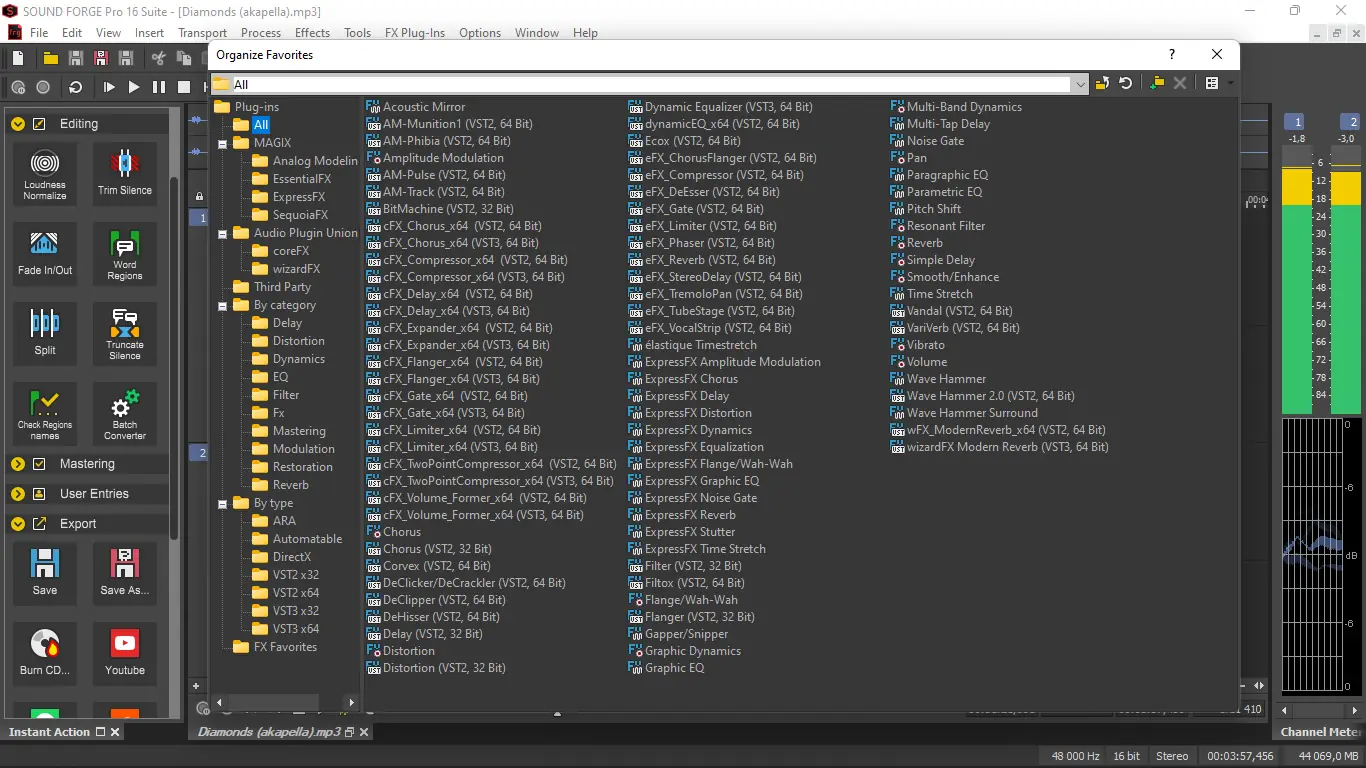Click the help question mark in dialog title
Screen dimensions: 1366x768
1172,55
